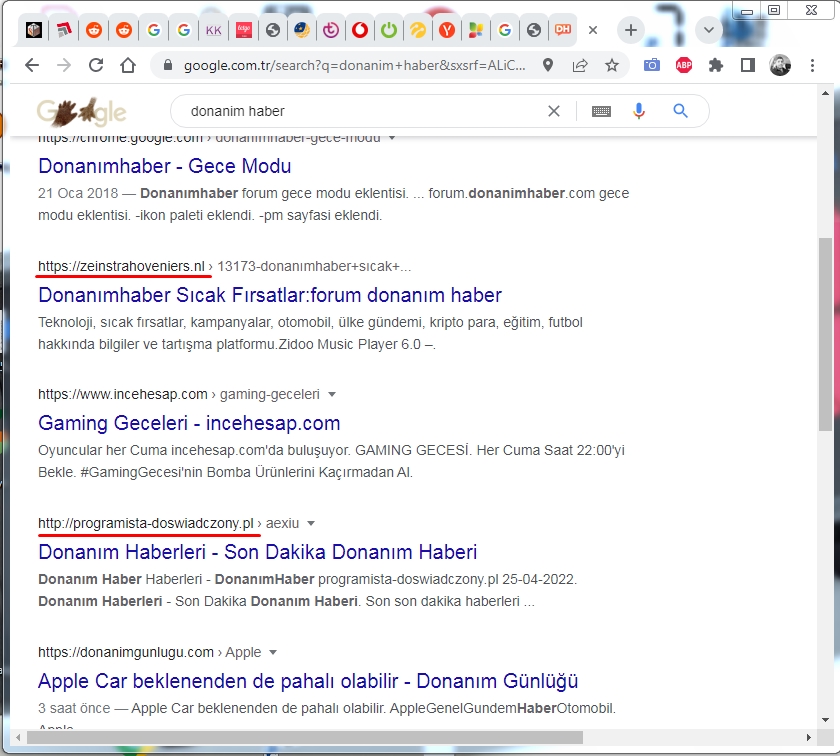Screen dimensions: 840x756
Task: Expand dropdown arrow next to aexiu
Action: tap(311, 523)
